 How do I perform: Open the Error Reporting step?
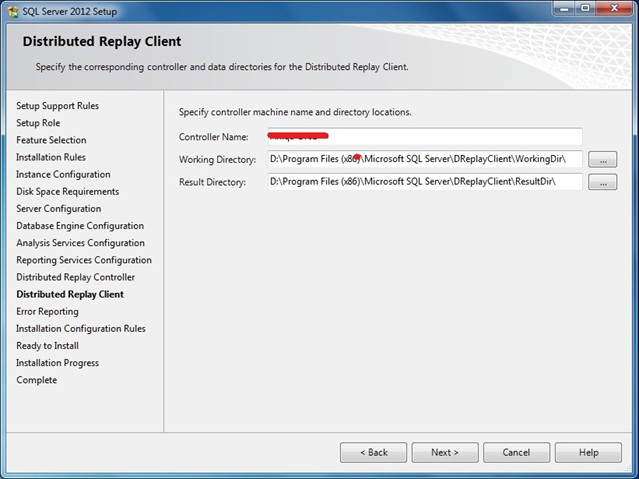(48, 311)
